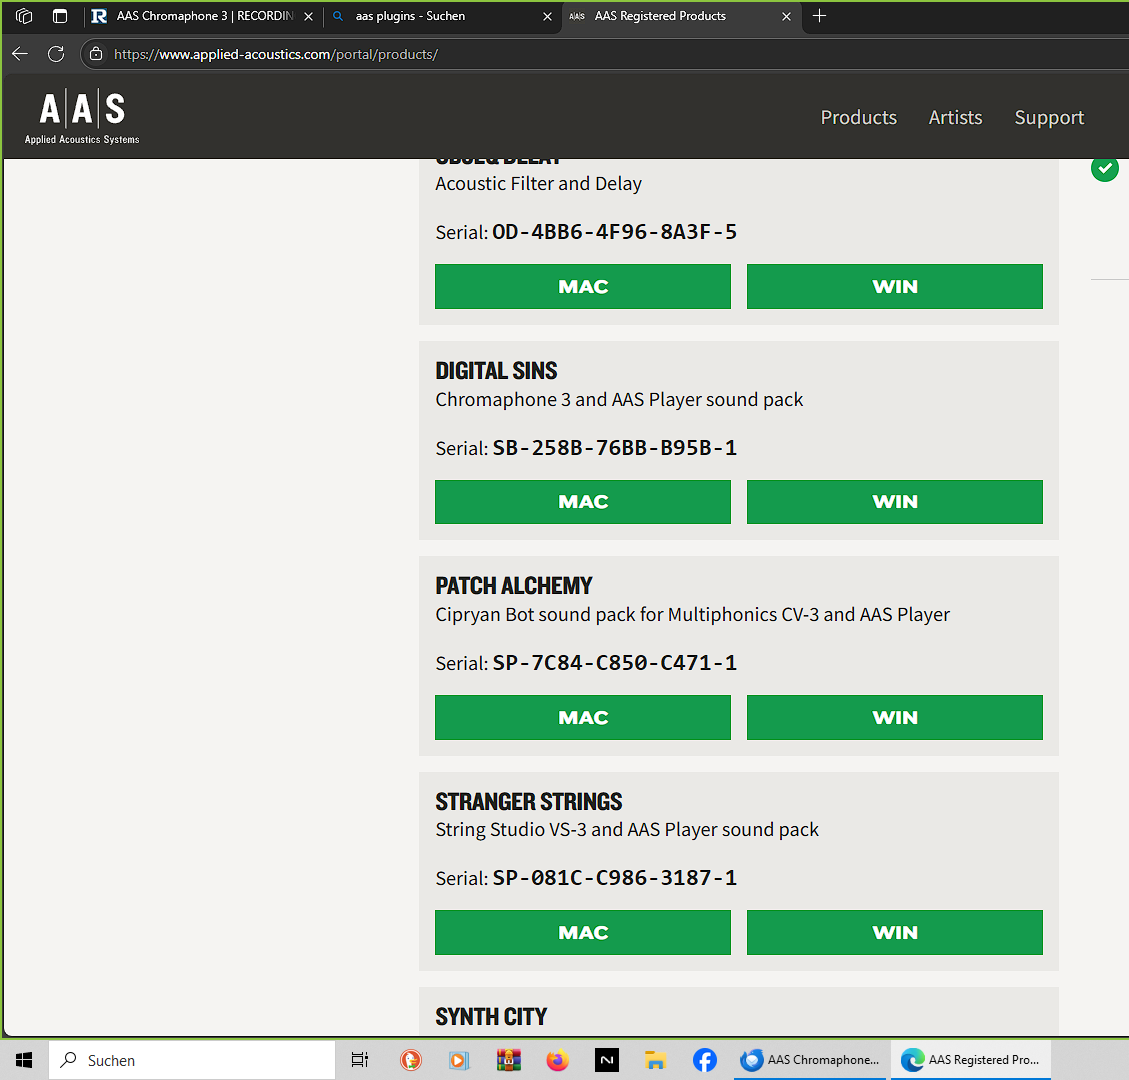Viewport: 1129px width, 1080px height.
Task: Download Acoustic Filter and Delay for MAC
Action: [x=583, y=287]
